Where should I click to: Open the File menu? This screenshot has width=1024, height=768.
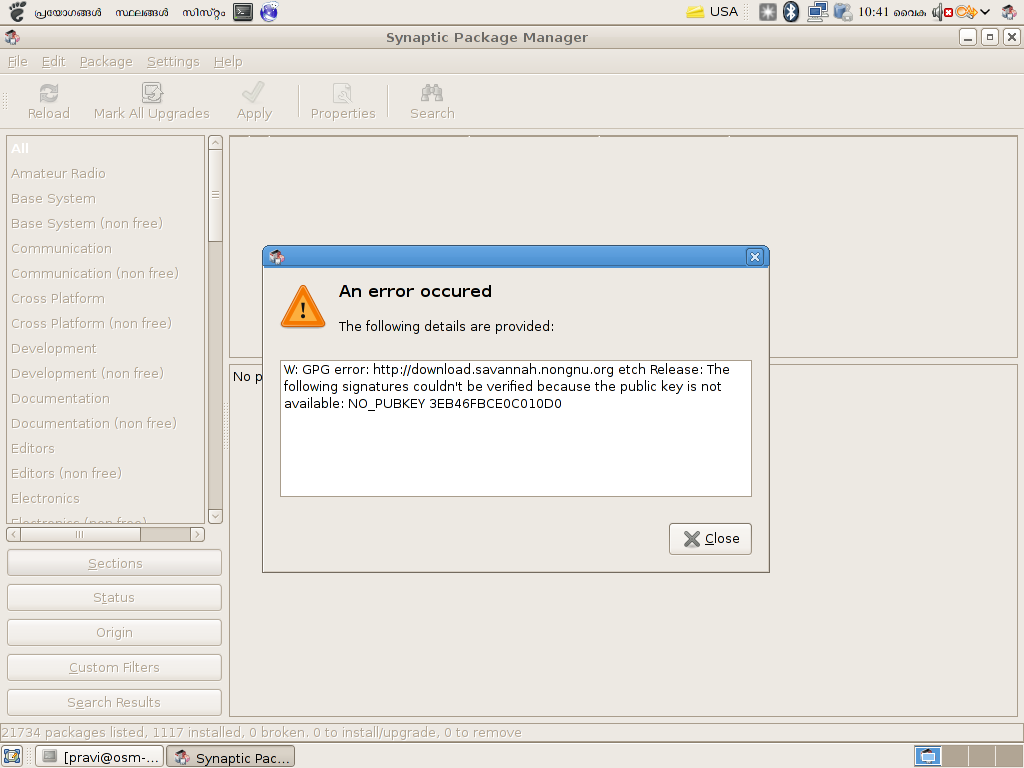click(17, 61)
